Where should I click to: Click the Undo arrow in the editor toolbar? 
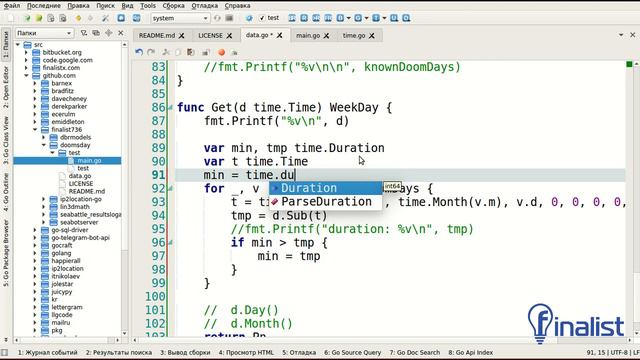139,52
